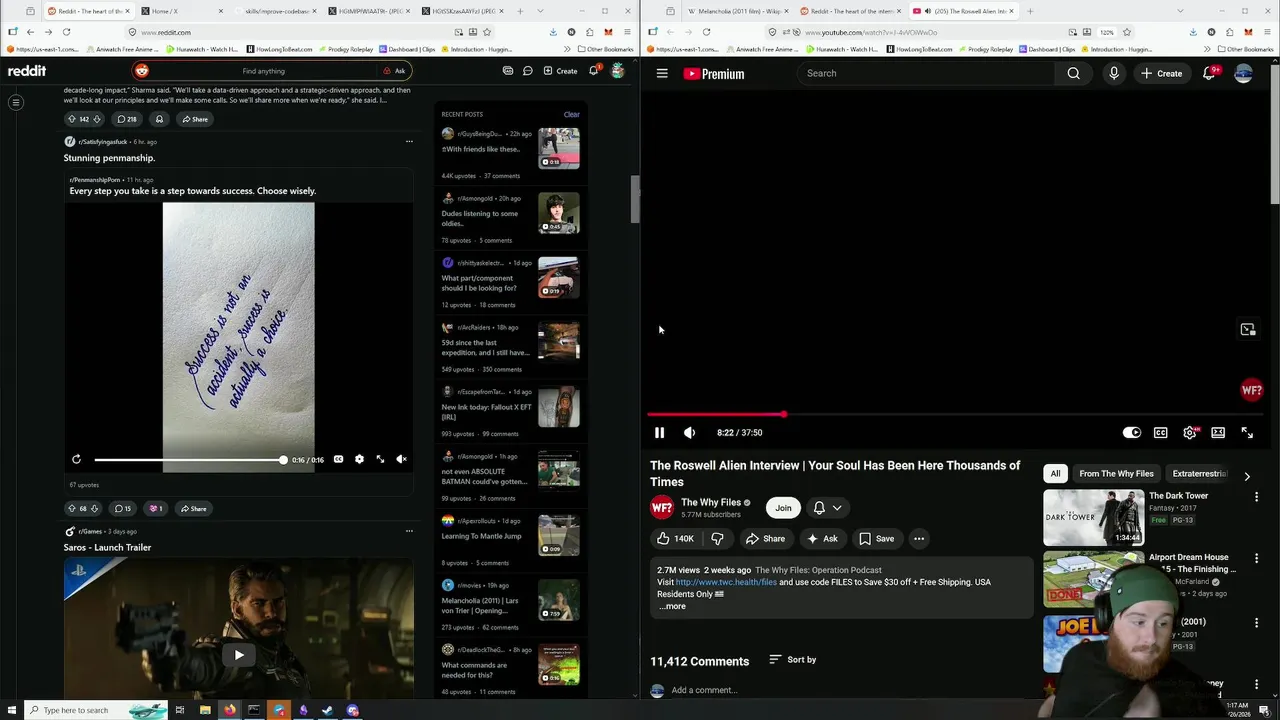The width and height of the screenshot is (1280, 720).
Task: Focus the YouTube Search field
Action: 926,73
